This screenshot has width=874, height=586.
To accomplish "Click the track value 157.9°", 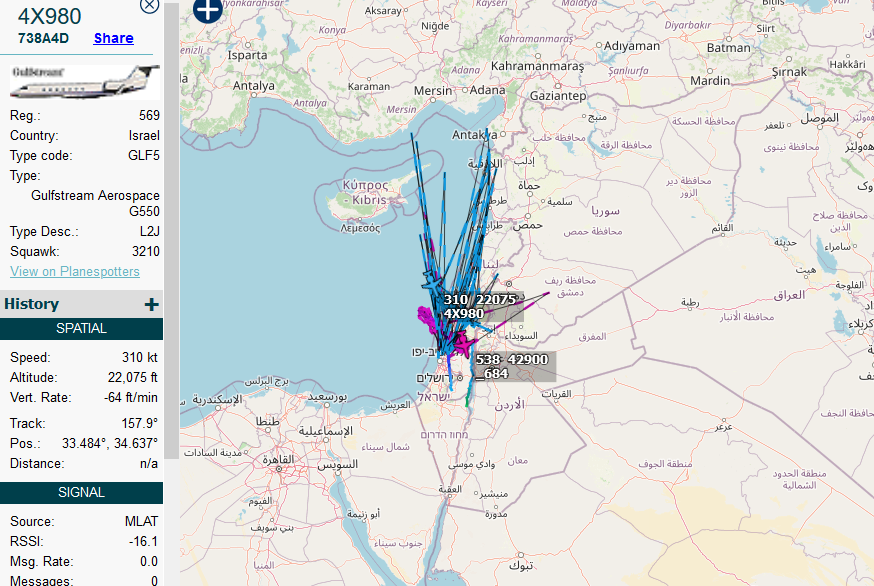I will [x=140, y=423].
